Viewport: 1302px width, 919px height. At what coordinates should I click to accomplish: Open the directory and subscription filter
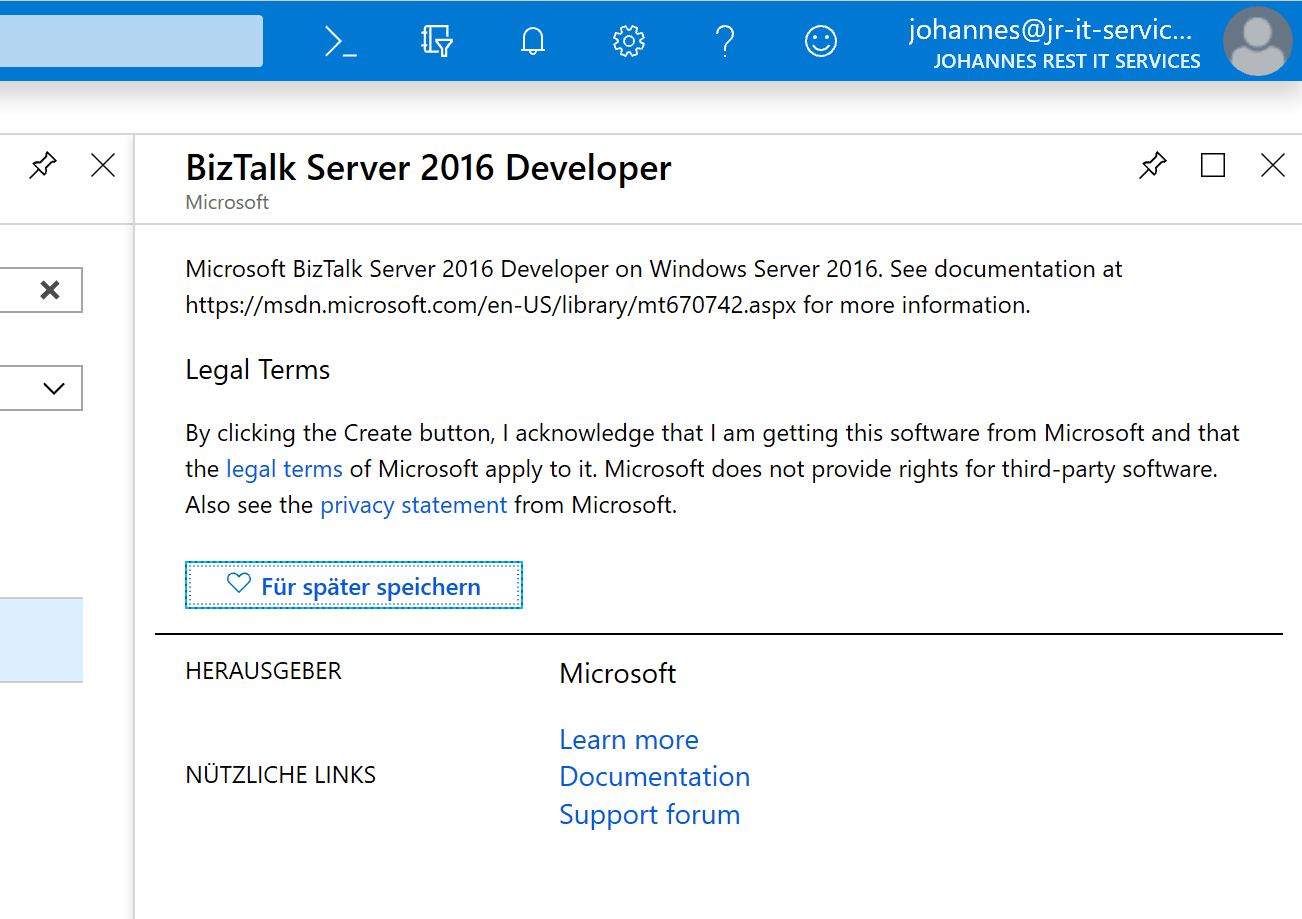[437, 41]
